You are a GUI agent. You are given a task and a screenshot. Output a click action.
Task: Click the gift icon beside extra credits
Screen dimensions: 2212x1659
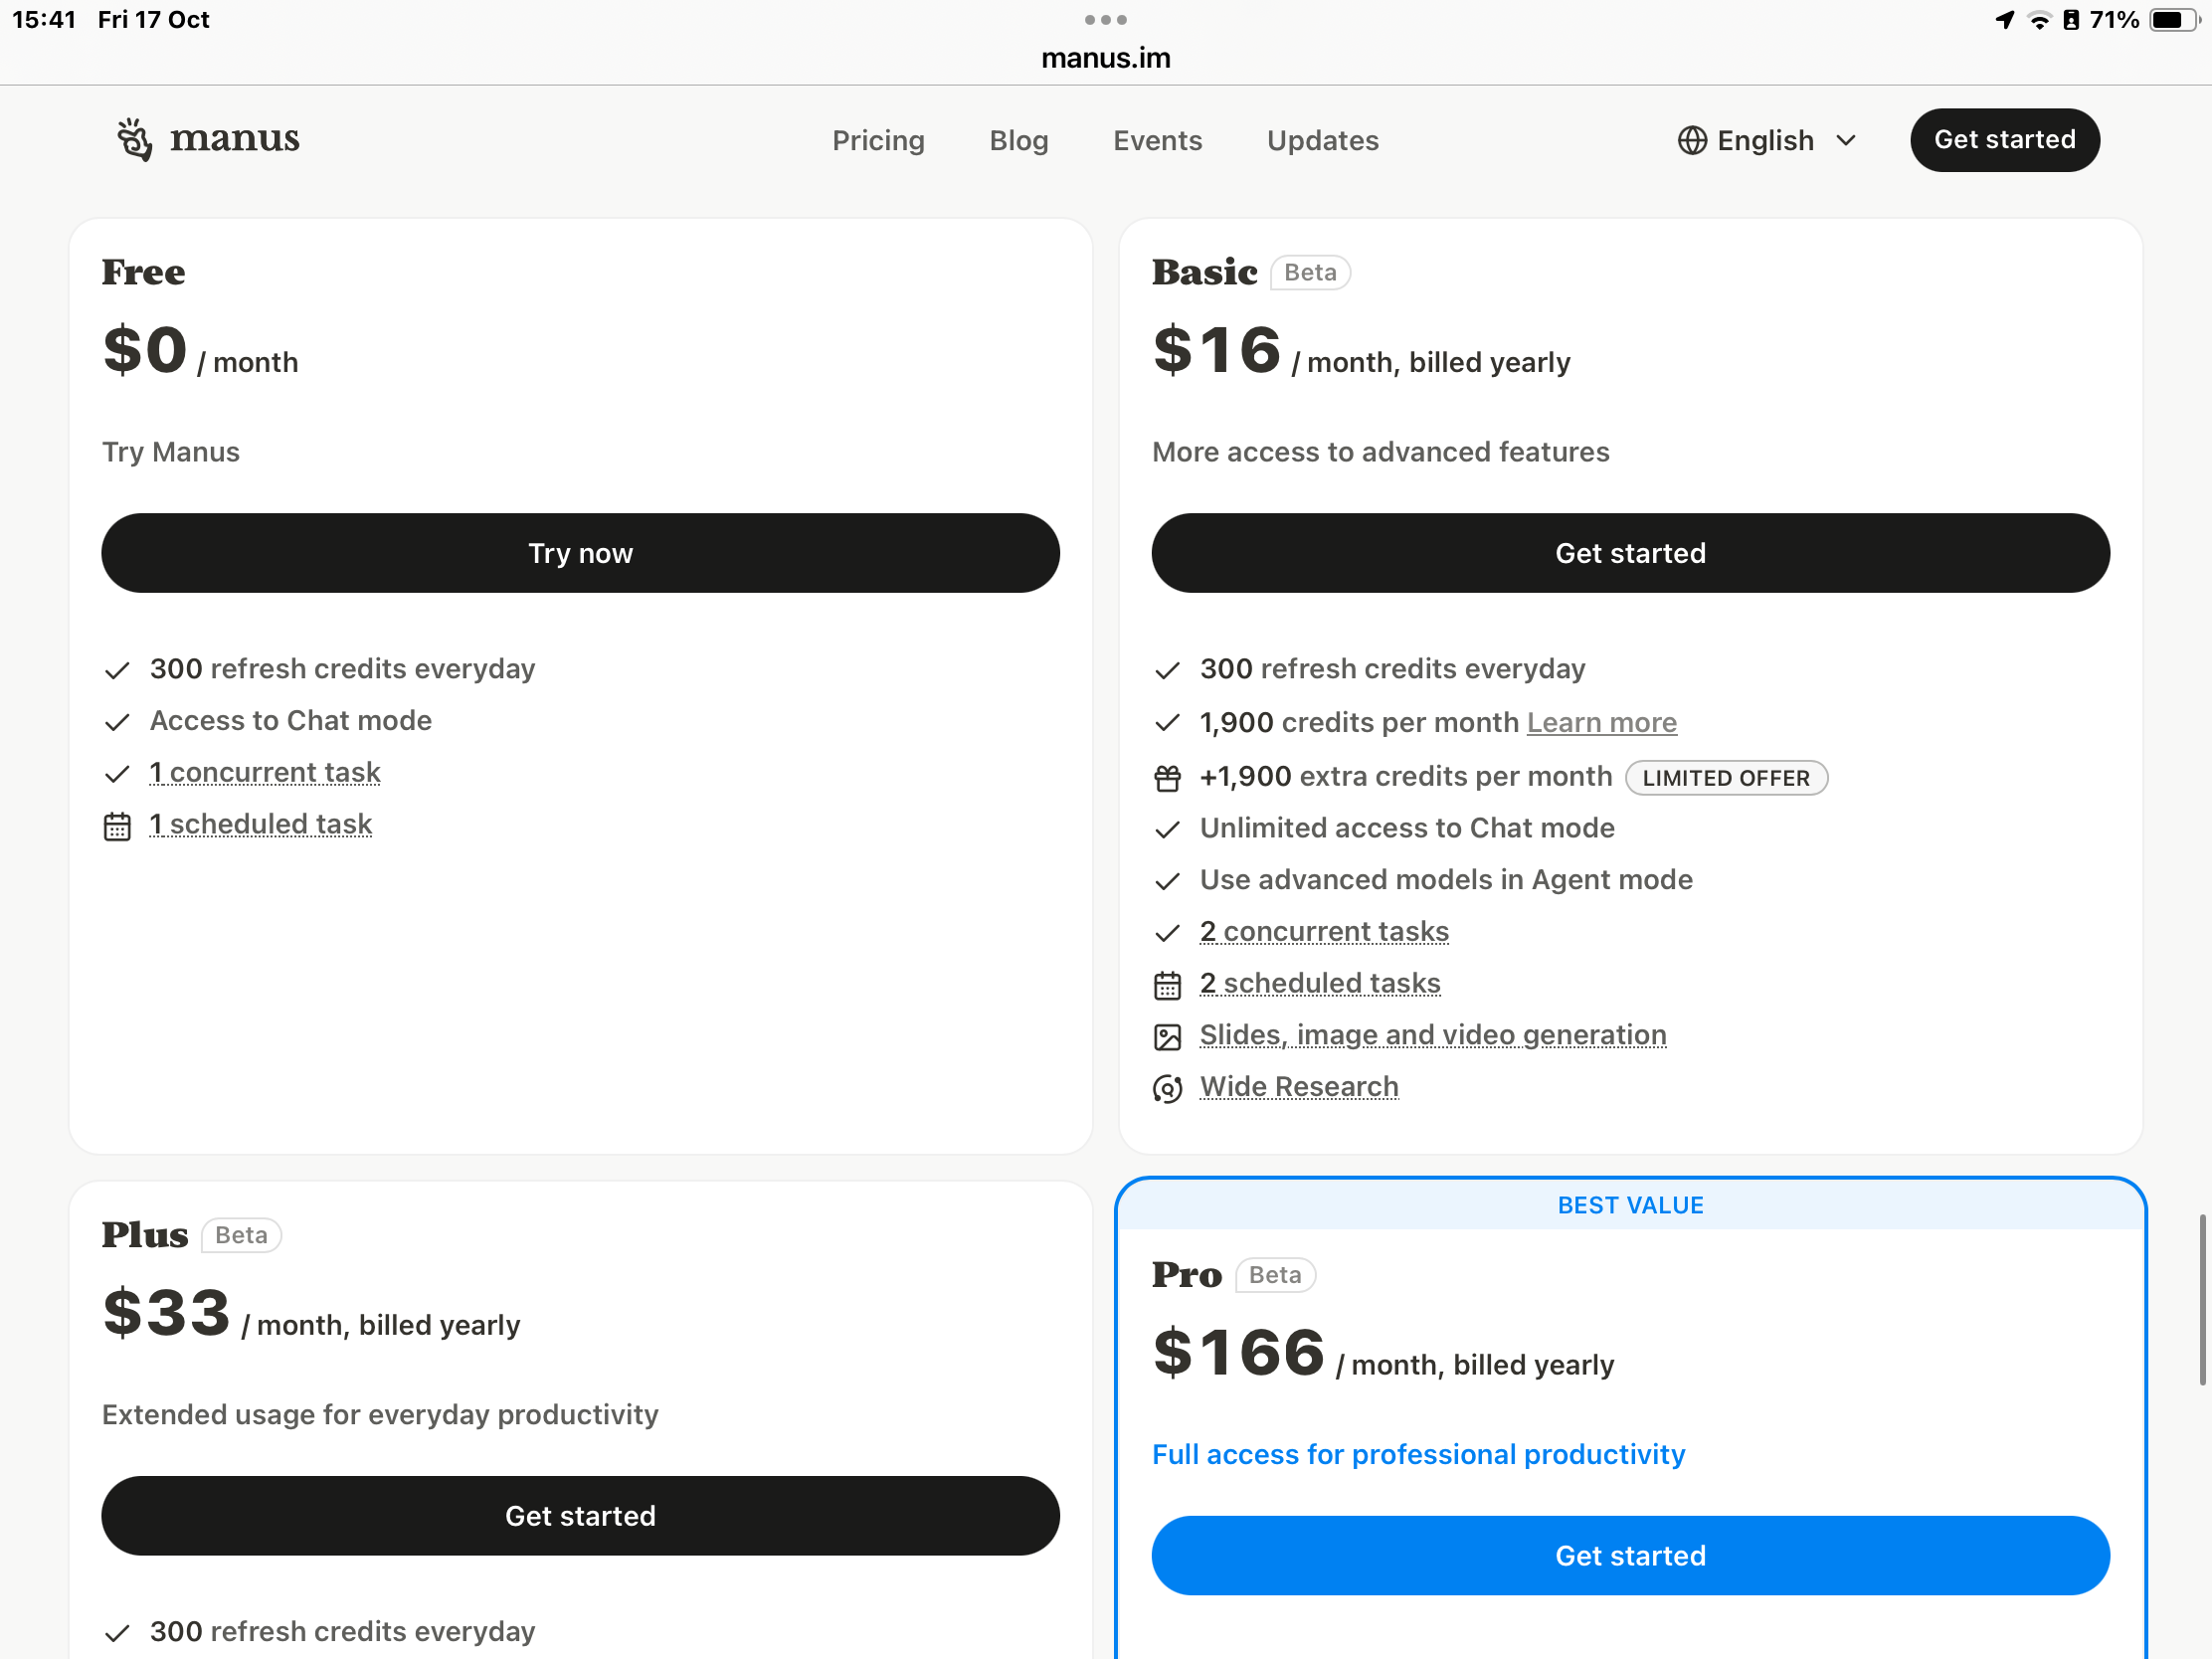[1167, 777]
